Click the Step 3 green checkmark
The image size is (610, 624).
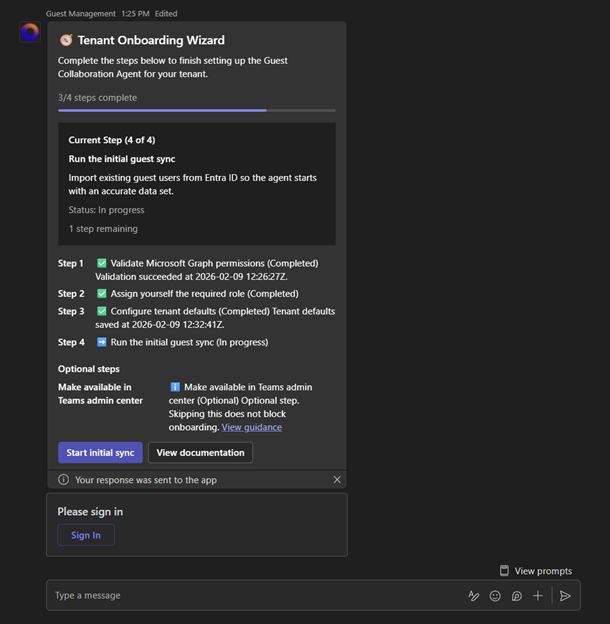pyautogui.click(x=102, y=312)
